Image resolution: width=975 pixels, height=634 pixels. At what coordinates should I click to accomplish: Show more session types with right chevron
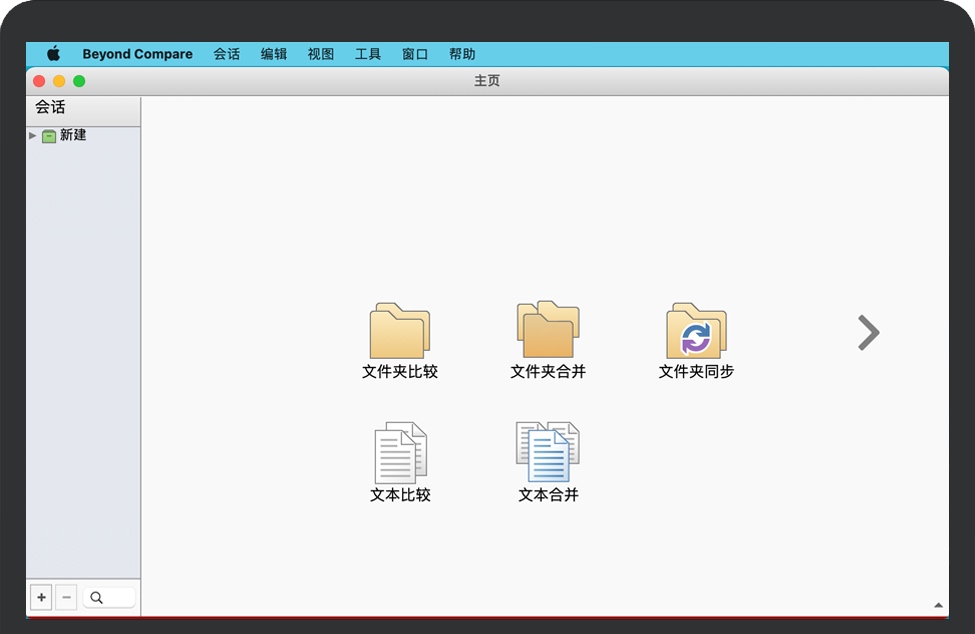click(868, 333)
